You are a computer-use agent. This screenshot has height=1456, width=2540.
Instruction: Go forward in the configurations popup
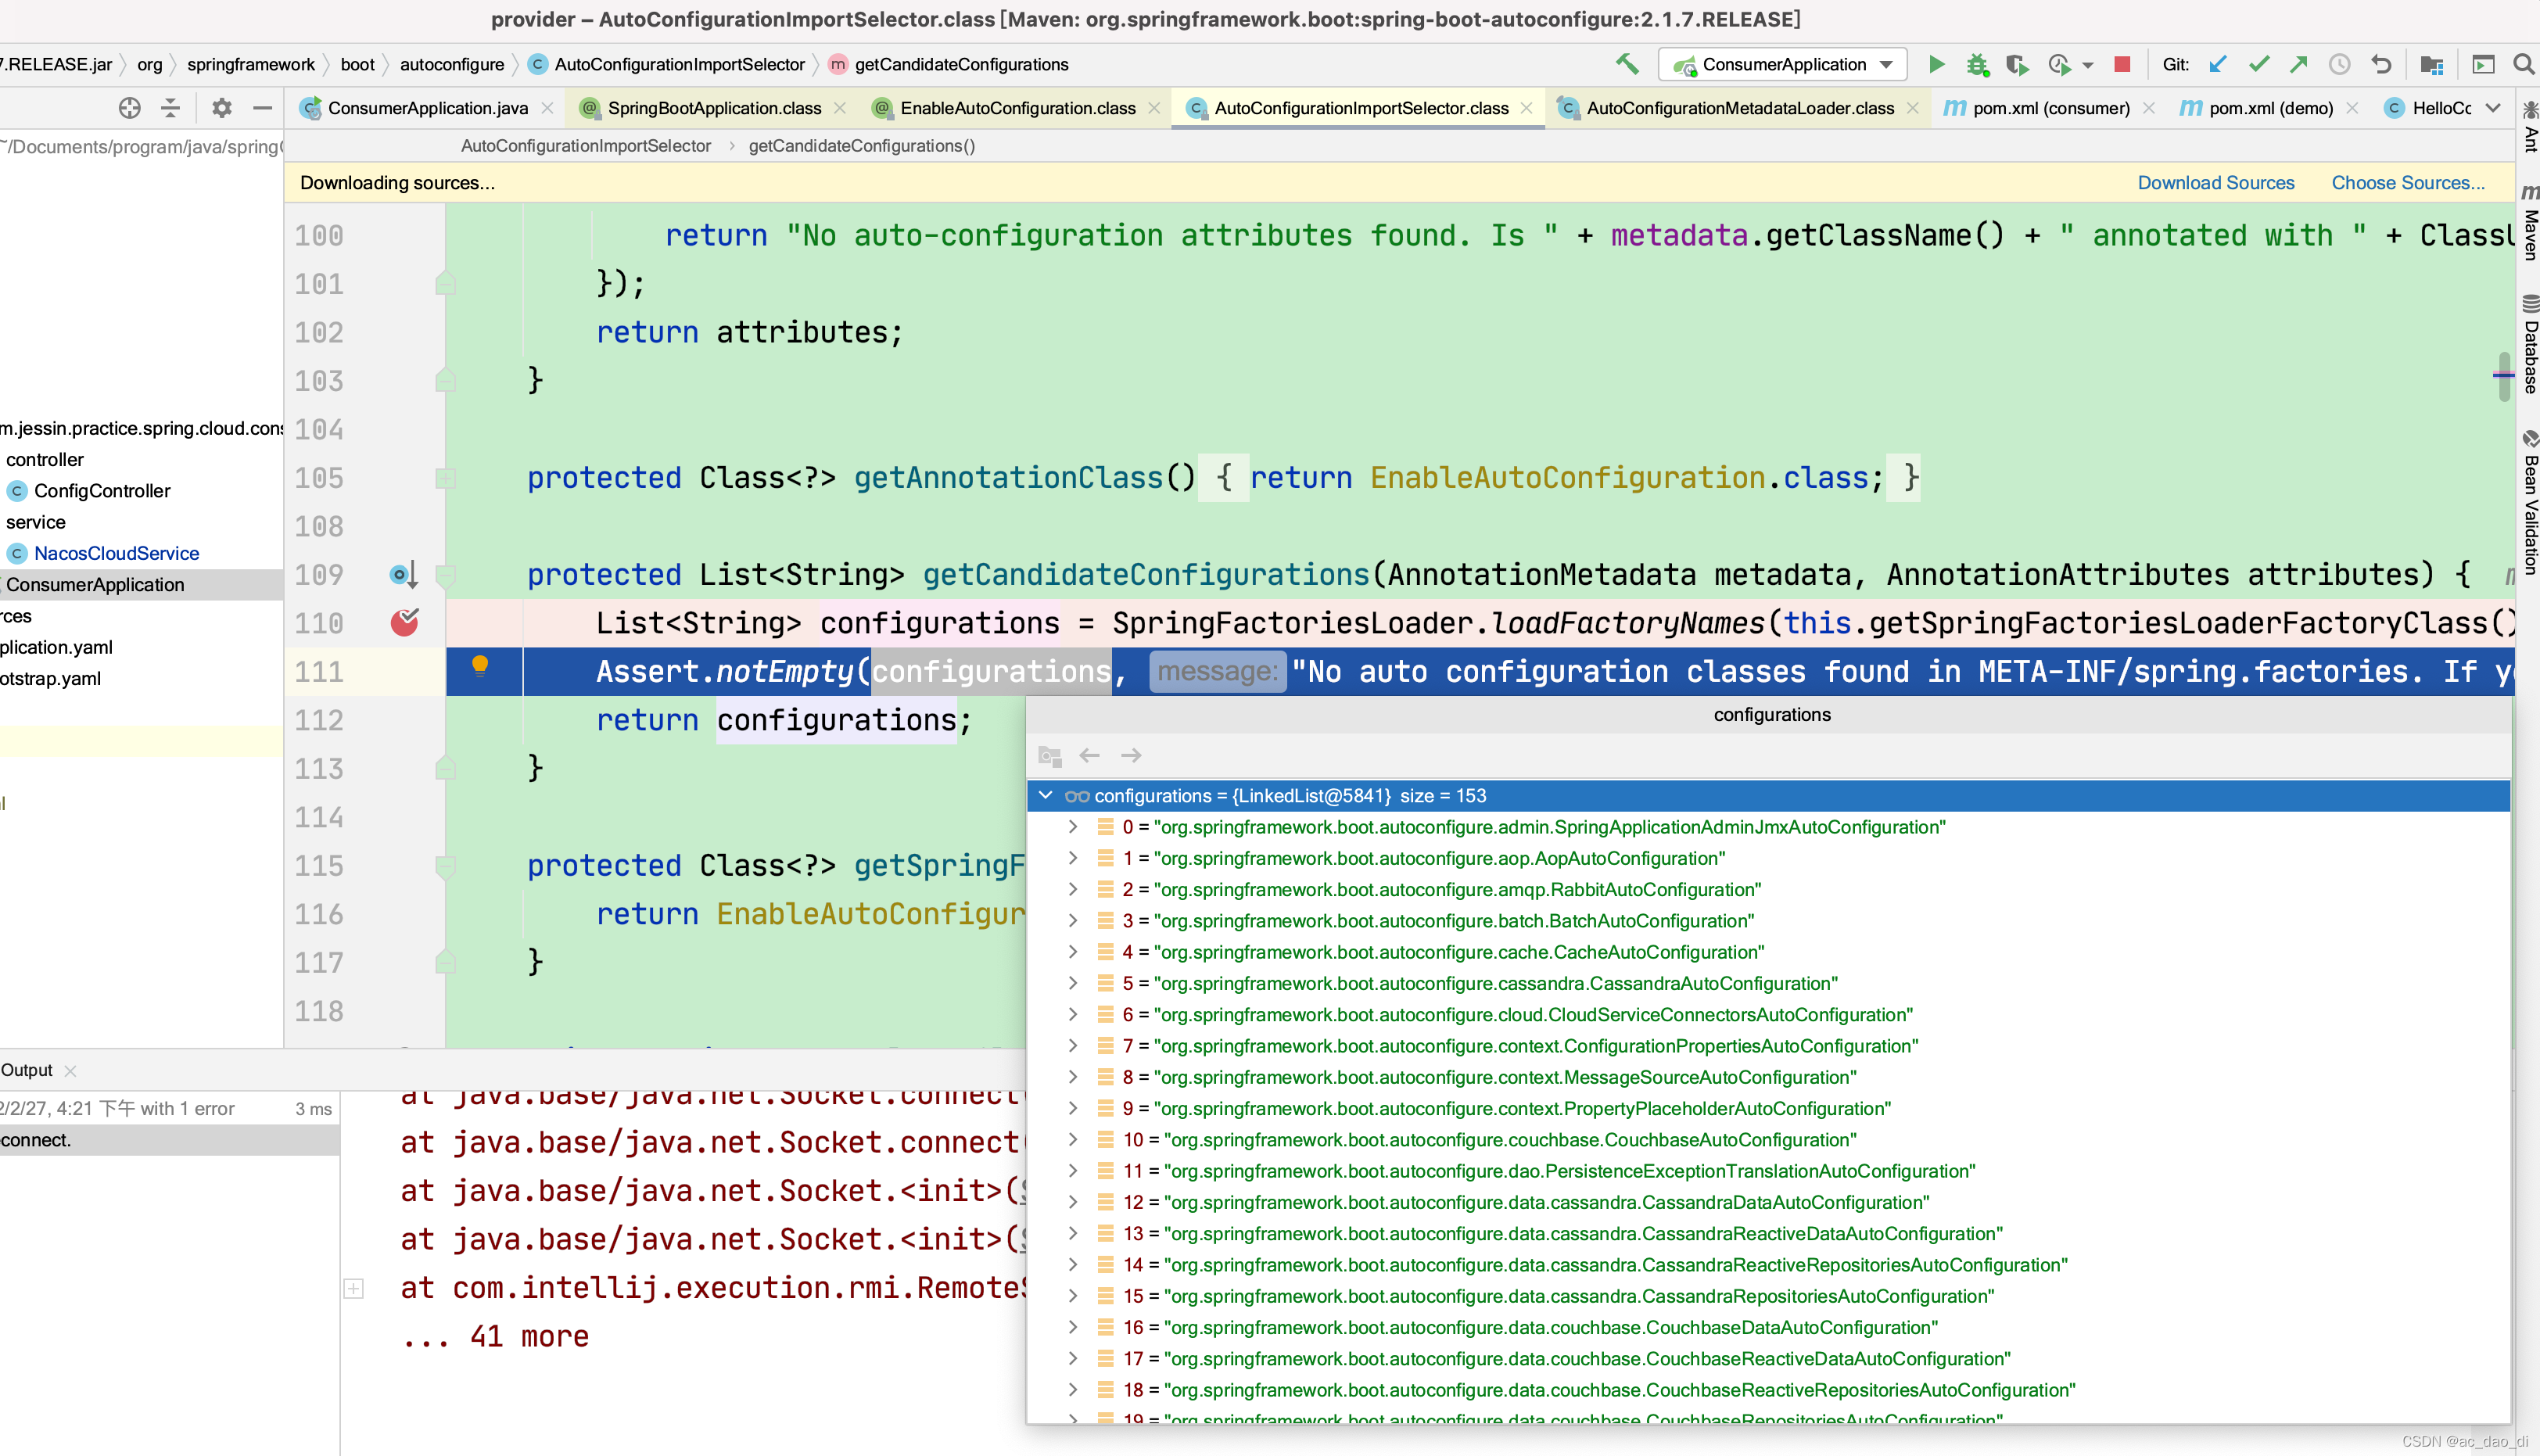[1131, 755]
